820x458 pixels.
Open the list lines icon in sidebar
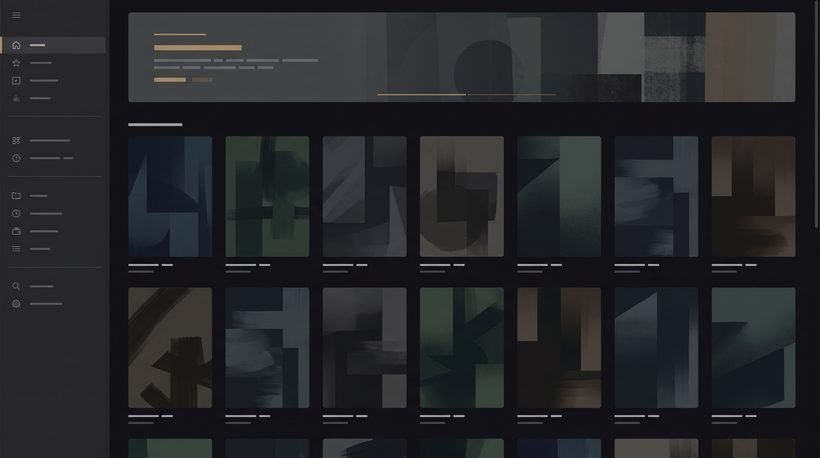16,249
